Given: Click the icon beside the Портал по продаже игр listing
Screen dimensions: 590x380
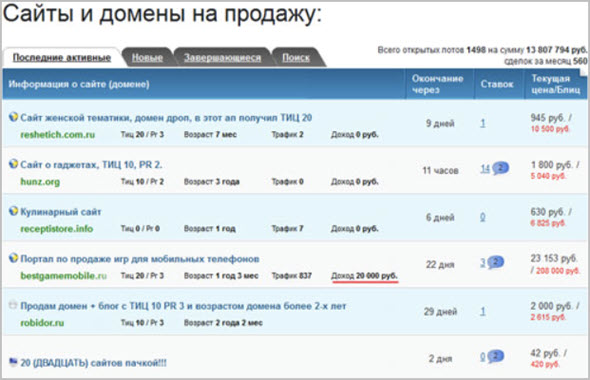Looking at the screenshot, I should coord(13,258).
